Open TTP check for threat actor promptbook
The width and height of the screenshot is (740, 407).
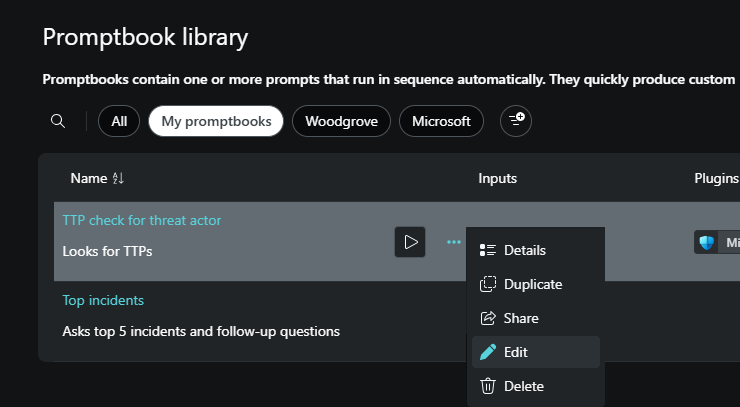tap(142, 220)
